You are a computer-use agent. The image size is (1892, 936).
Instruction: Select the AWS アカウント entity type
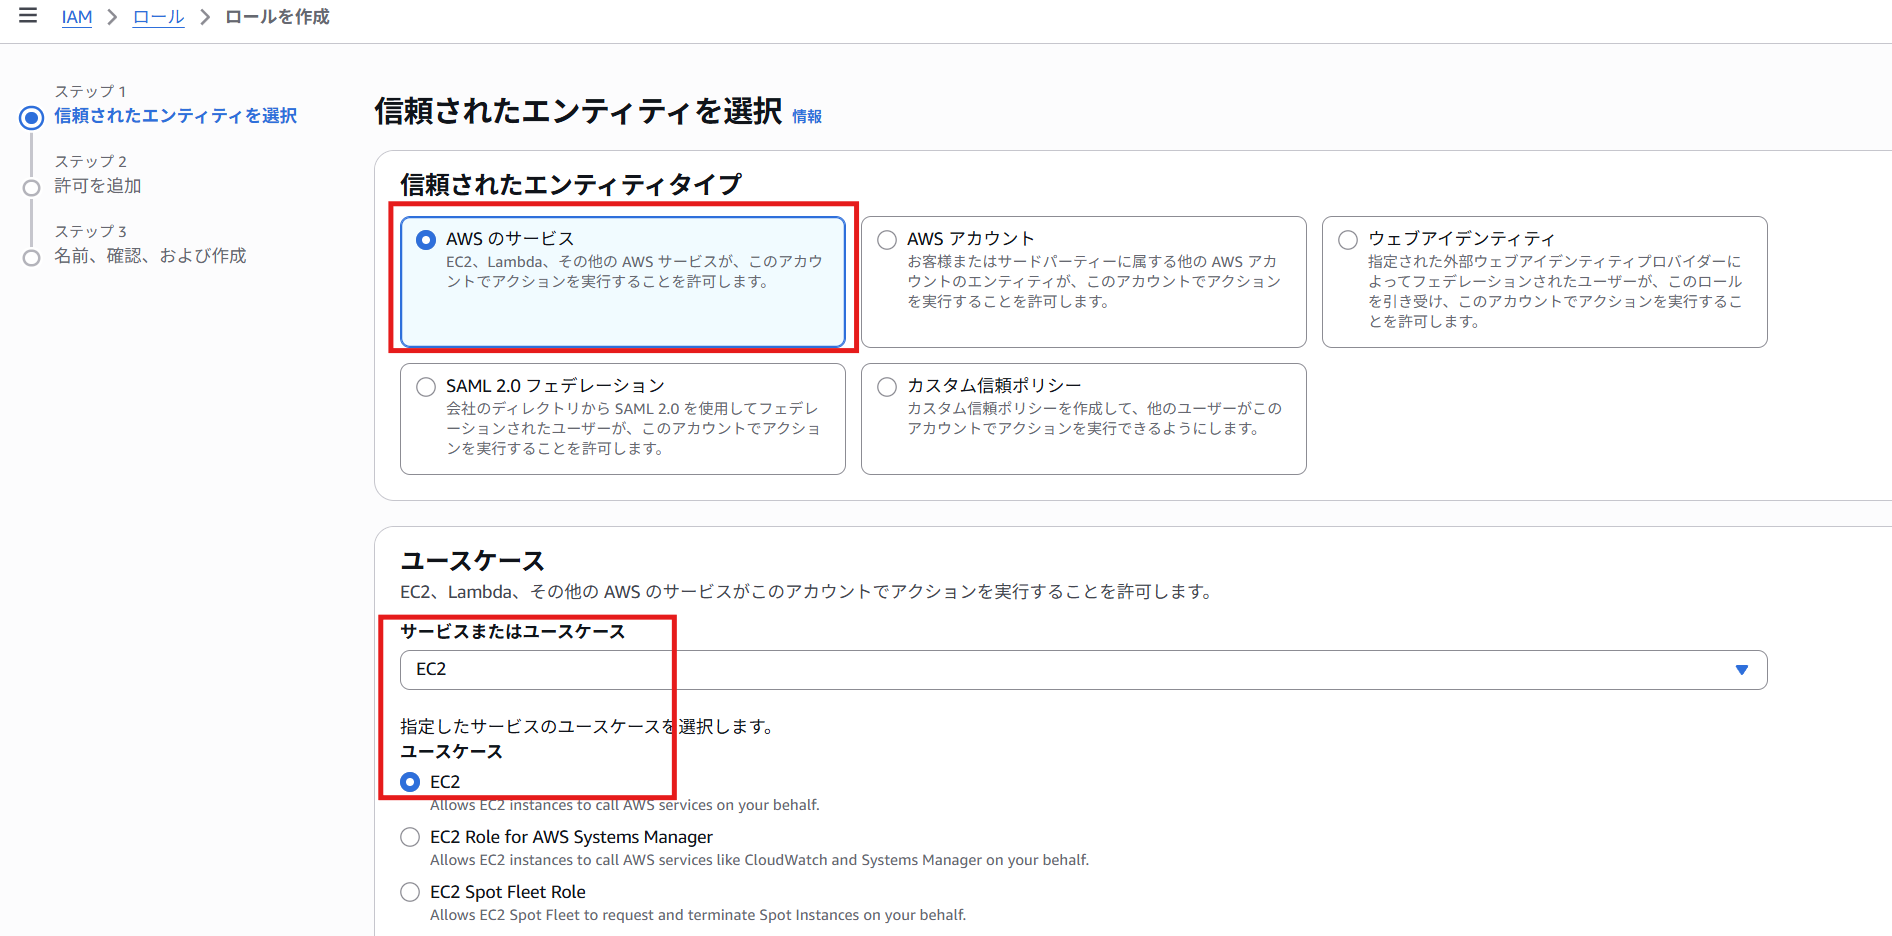pos(886,239)
